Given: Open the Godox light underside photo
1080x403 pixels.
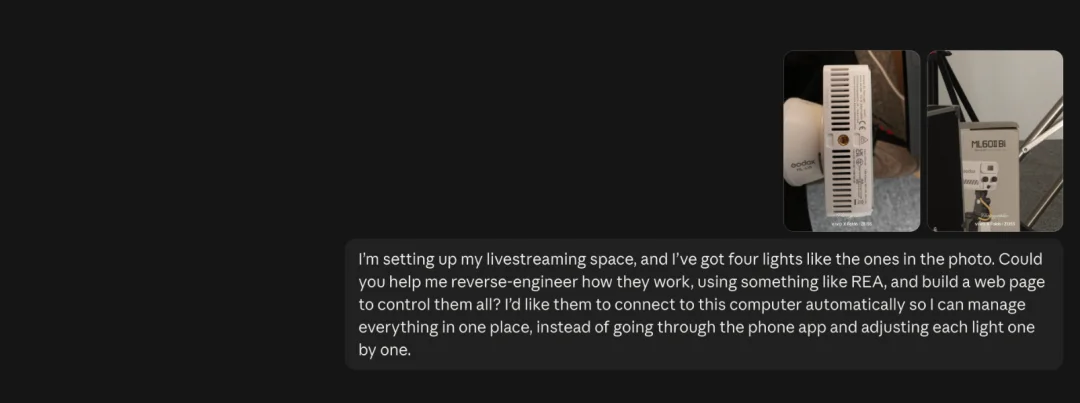Looking at the screenshot, I should pyautogui.click(x=851, y=141).
